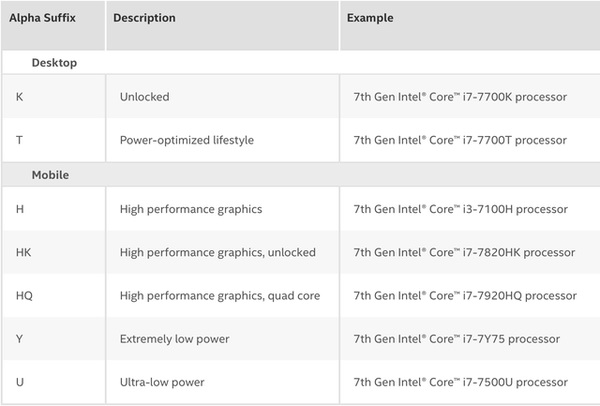Click the K suffix cell

click(21, 97)
